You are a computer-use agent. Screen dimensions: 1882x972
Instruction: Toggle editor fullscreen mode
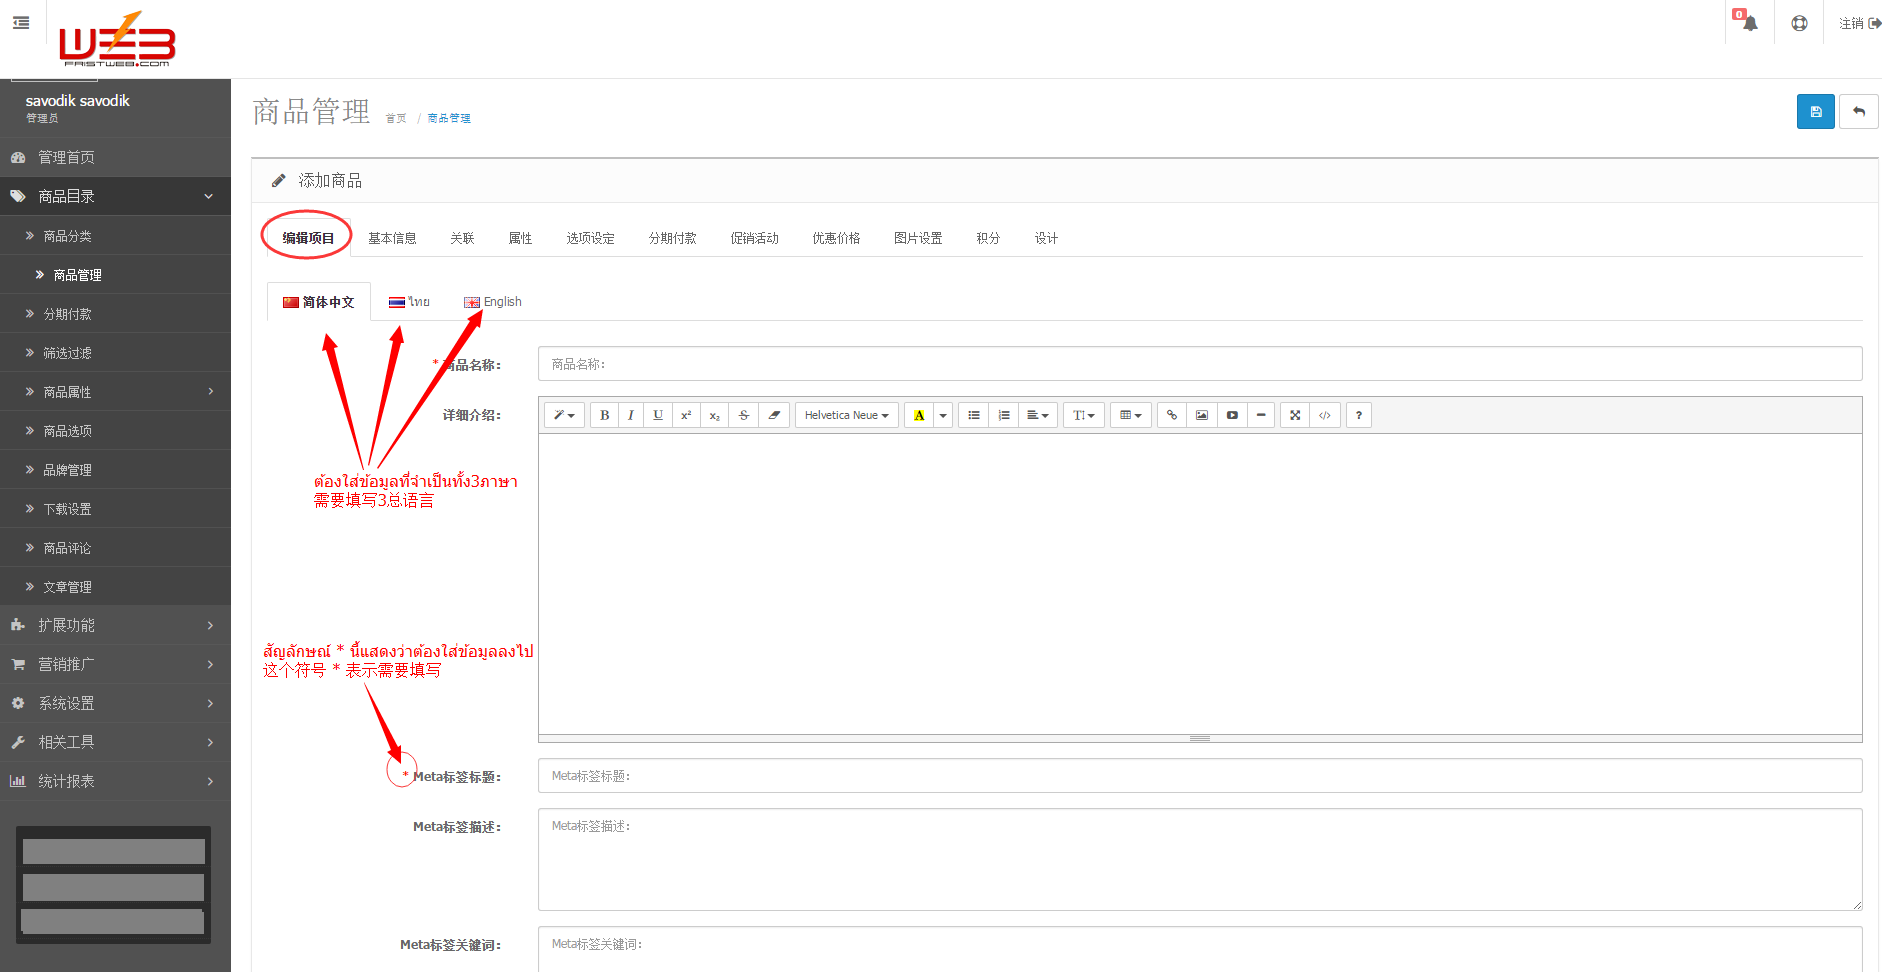pyautogui.click(x=1295, y=415)
